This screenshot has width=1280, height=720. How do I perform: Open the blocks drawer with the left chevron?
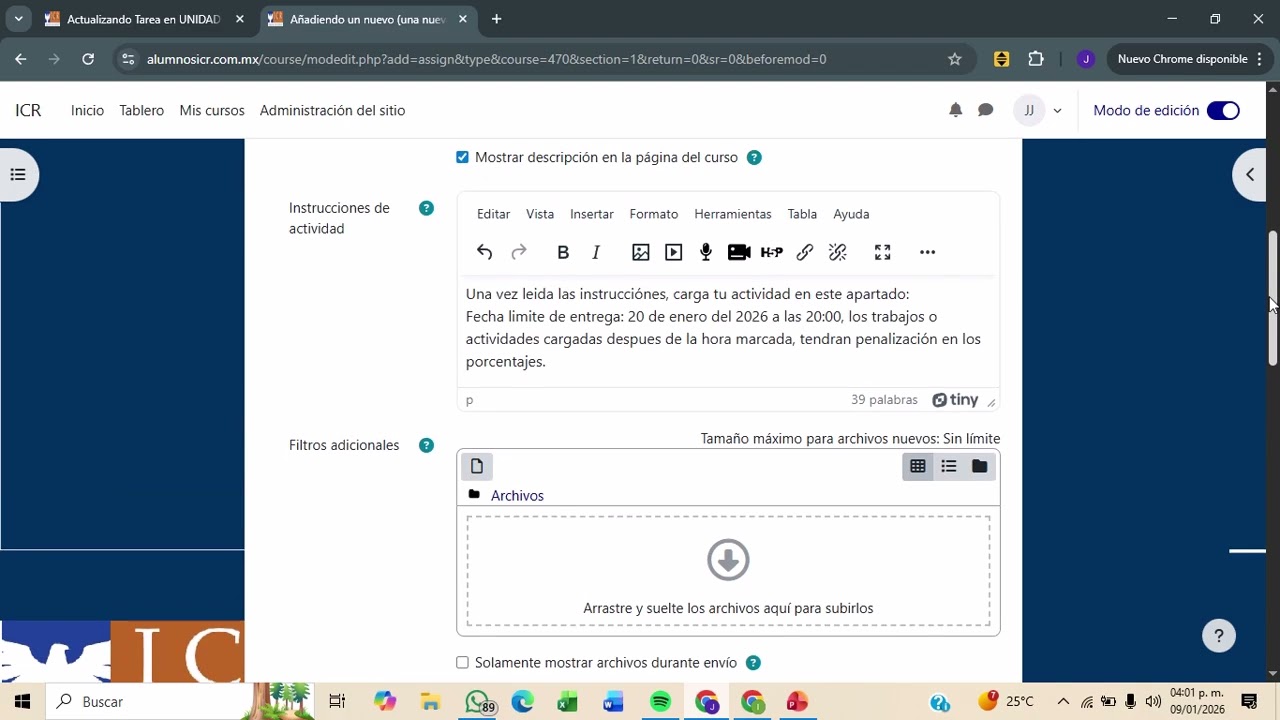[1250, 175]
